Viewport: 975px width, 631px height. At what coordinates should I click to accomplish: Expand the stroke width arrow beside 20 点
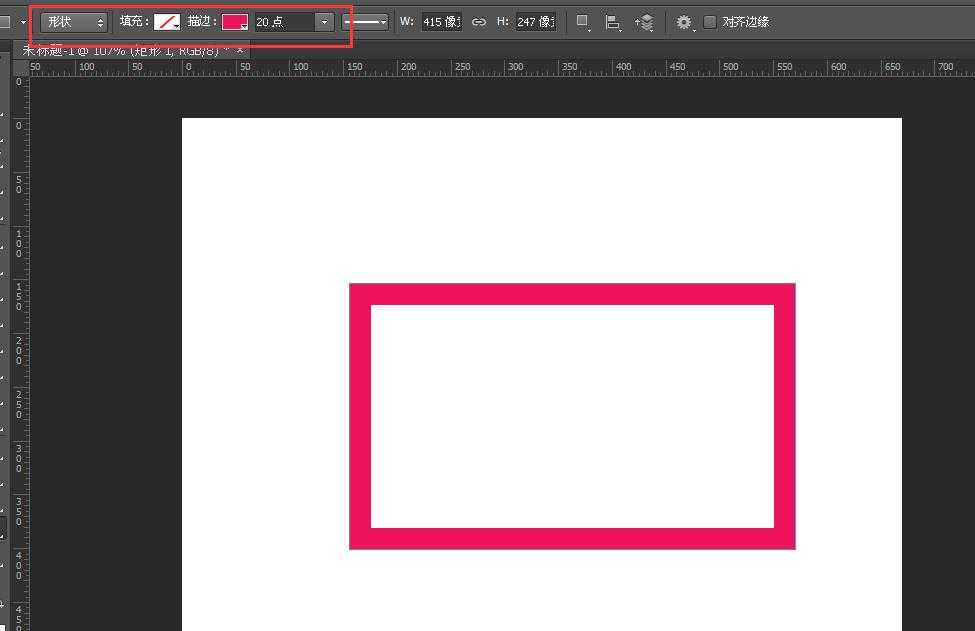click(x=324, y=21)
